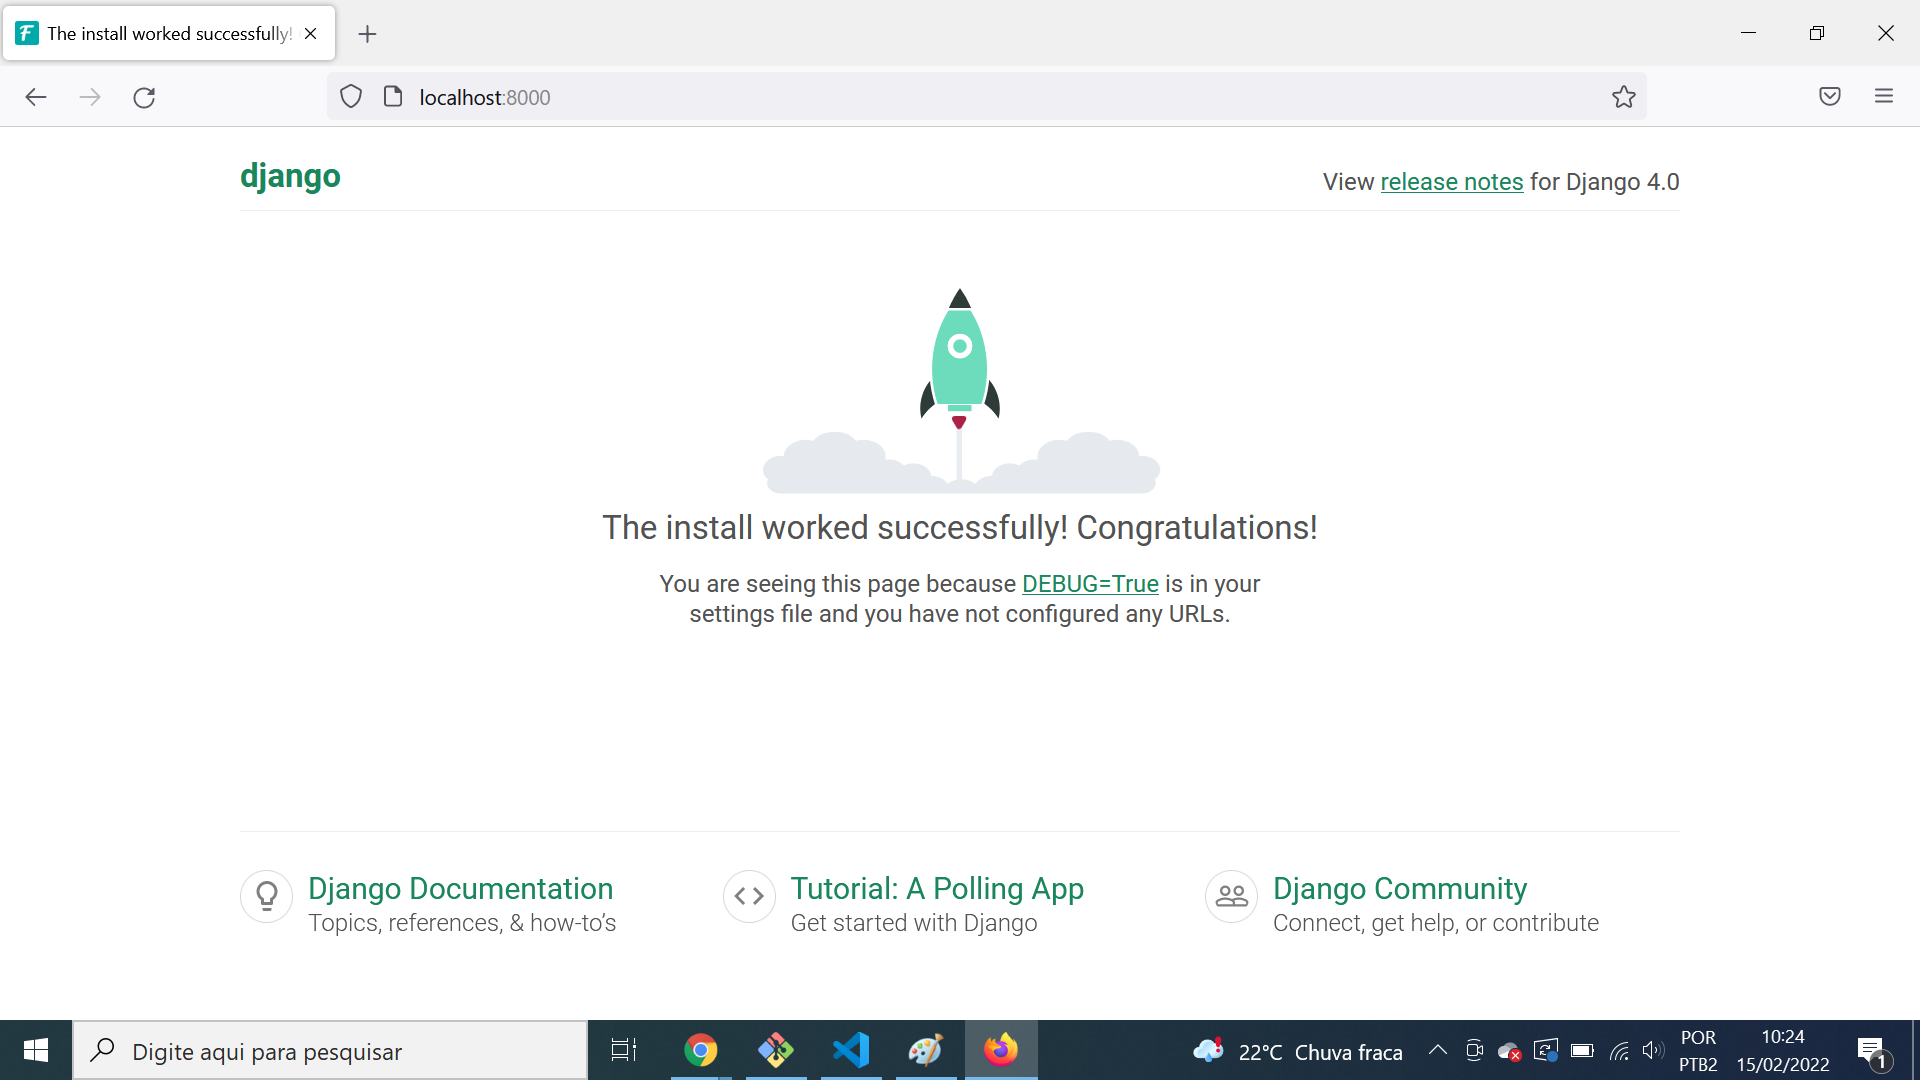The image size is (1920, 1080).
Task: Click the site information page icon
Action: coord(393,97)
